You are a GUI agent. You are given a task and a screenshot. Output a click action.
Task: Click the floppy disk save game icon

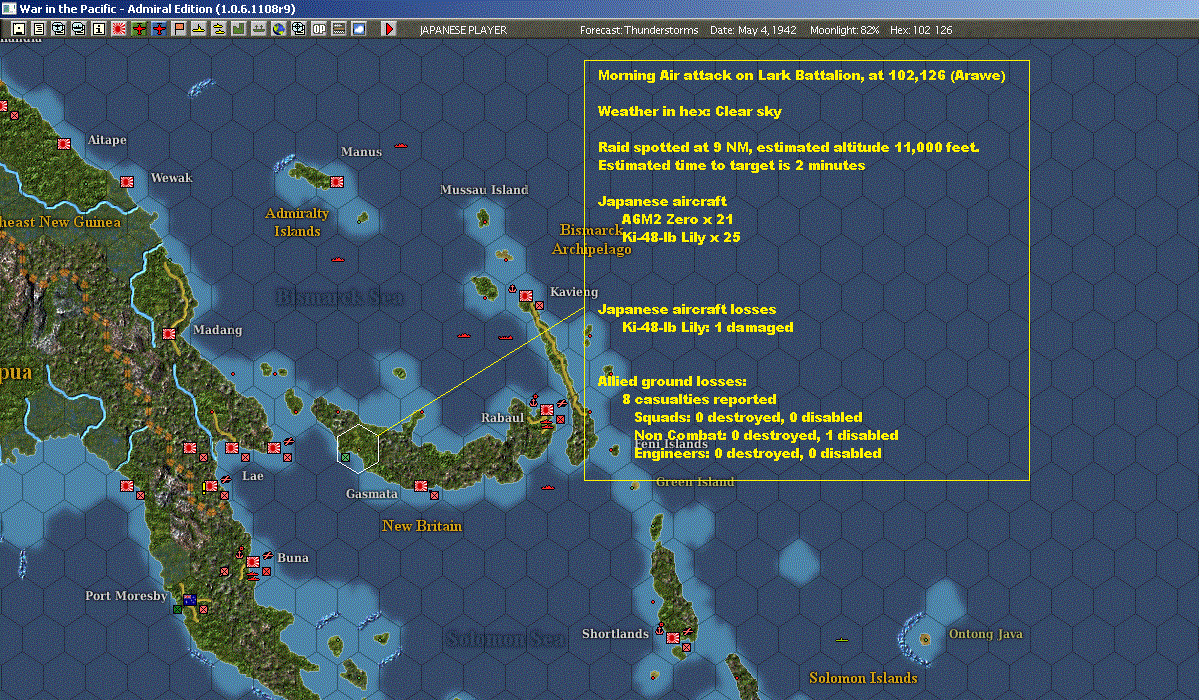pyautogui.click(x=19, y=29)
